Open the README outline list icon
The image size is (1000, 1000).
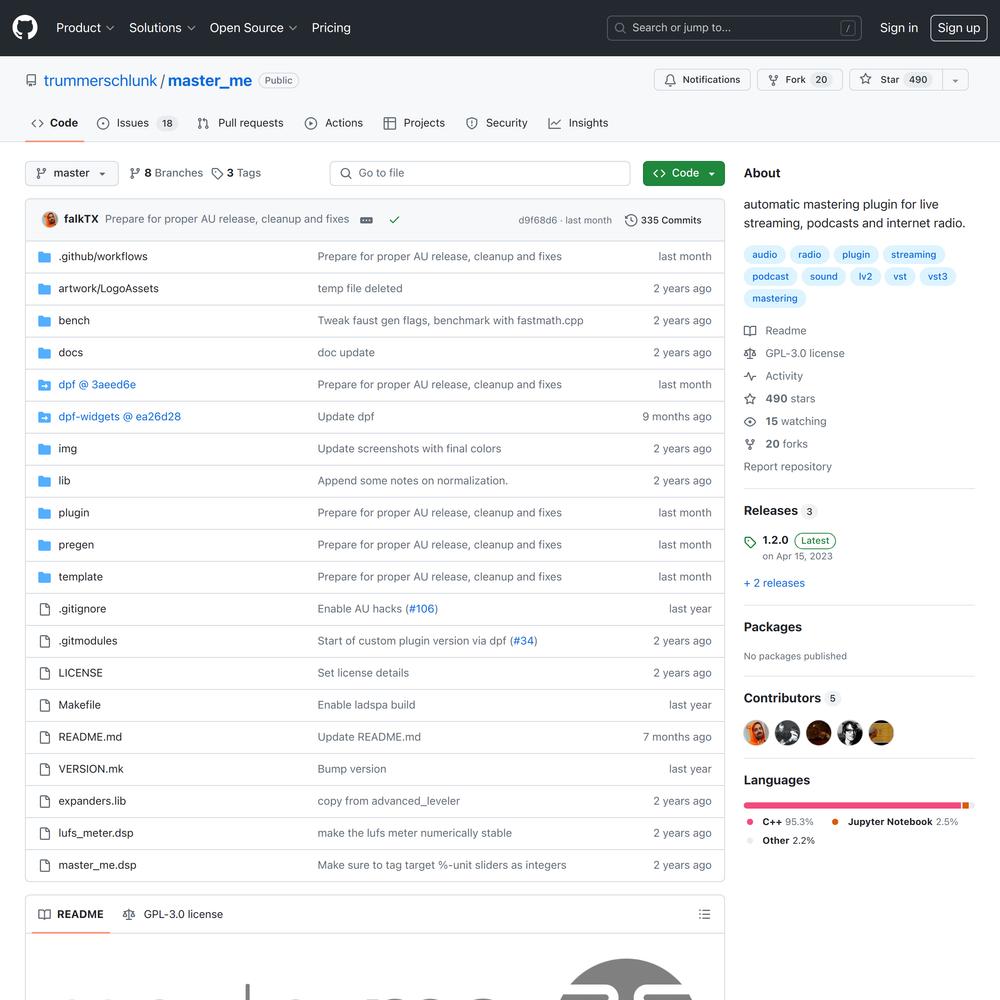704,915
